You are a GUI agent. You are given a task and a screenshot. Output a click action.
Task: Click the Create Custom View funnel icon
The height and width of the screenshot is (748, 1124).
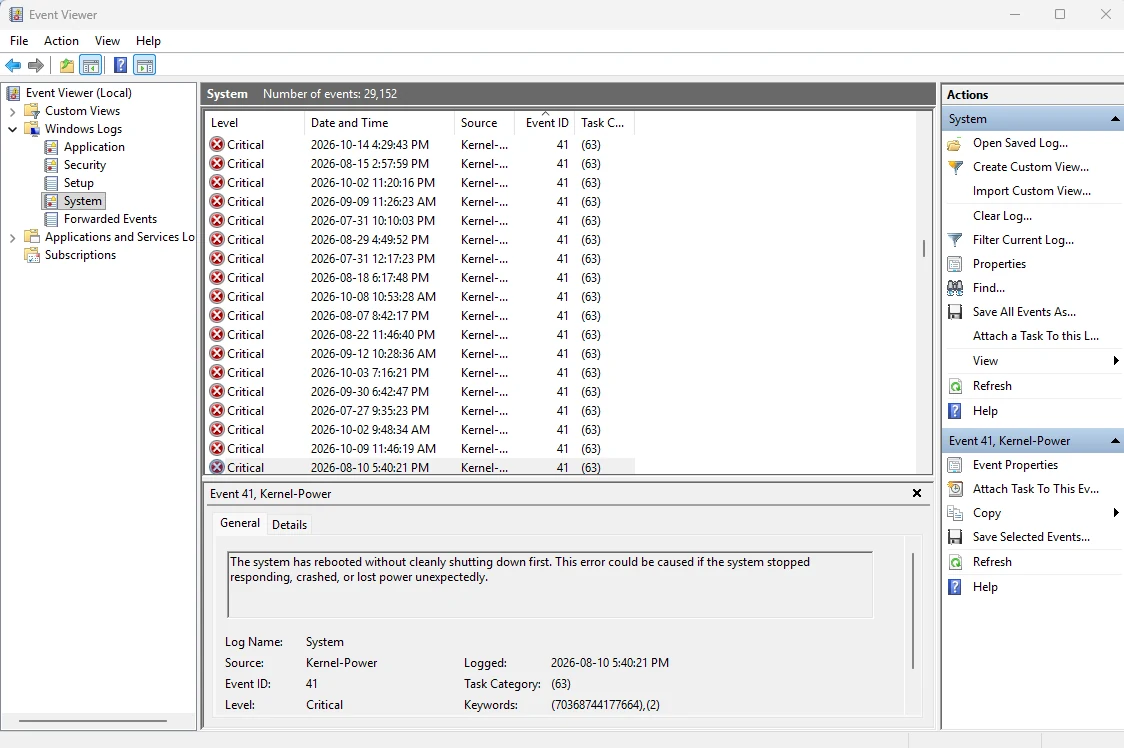[x=955, y=167]
